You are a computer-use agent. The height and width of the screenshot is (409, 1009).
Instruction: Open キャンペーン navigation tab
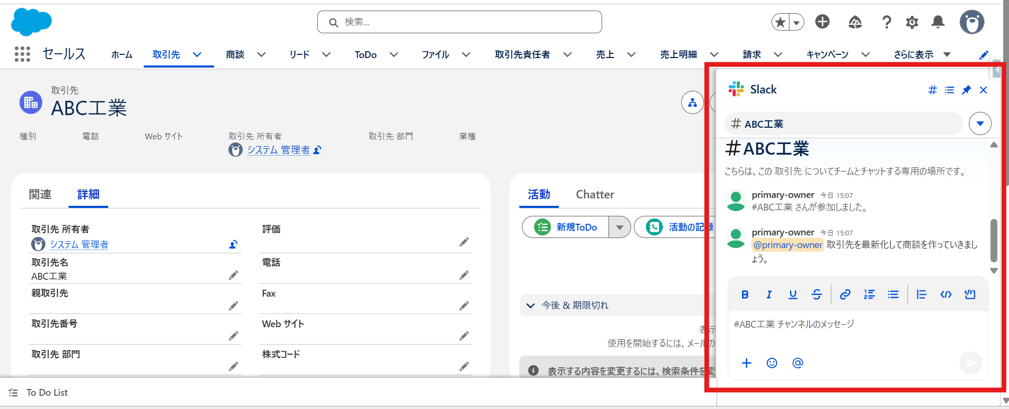[828, 55]
